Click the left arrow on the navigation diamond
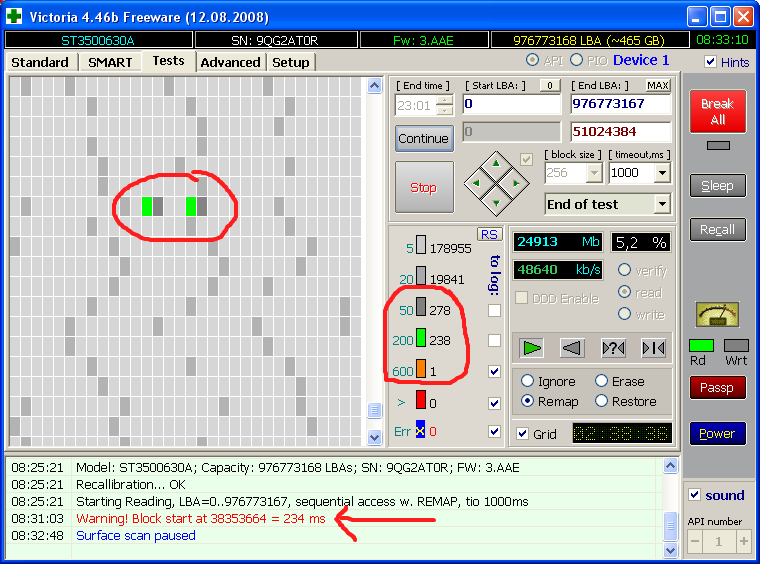The image size is (760, 564). click(476, 183)
